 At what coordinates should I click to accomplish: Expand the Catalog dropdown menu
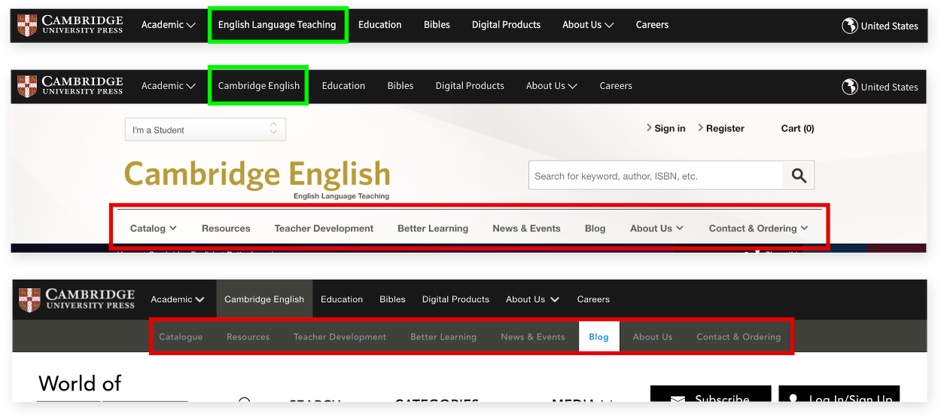153,228
